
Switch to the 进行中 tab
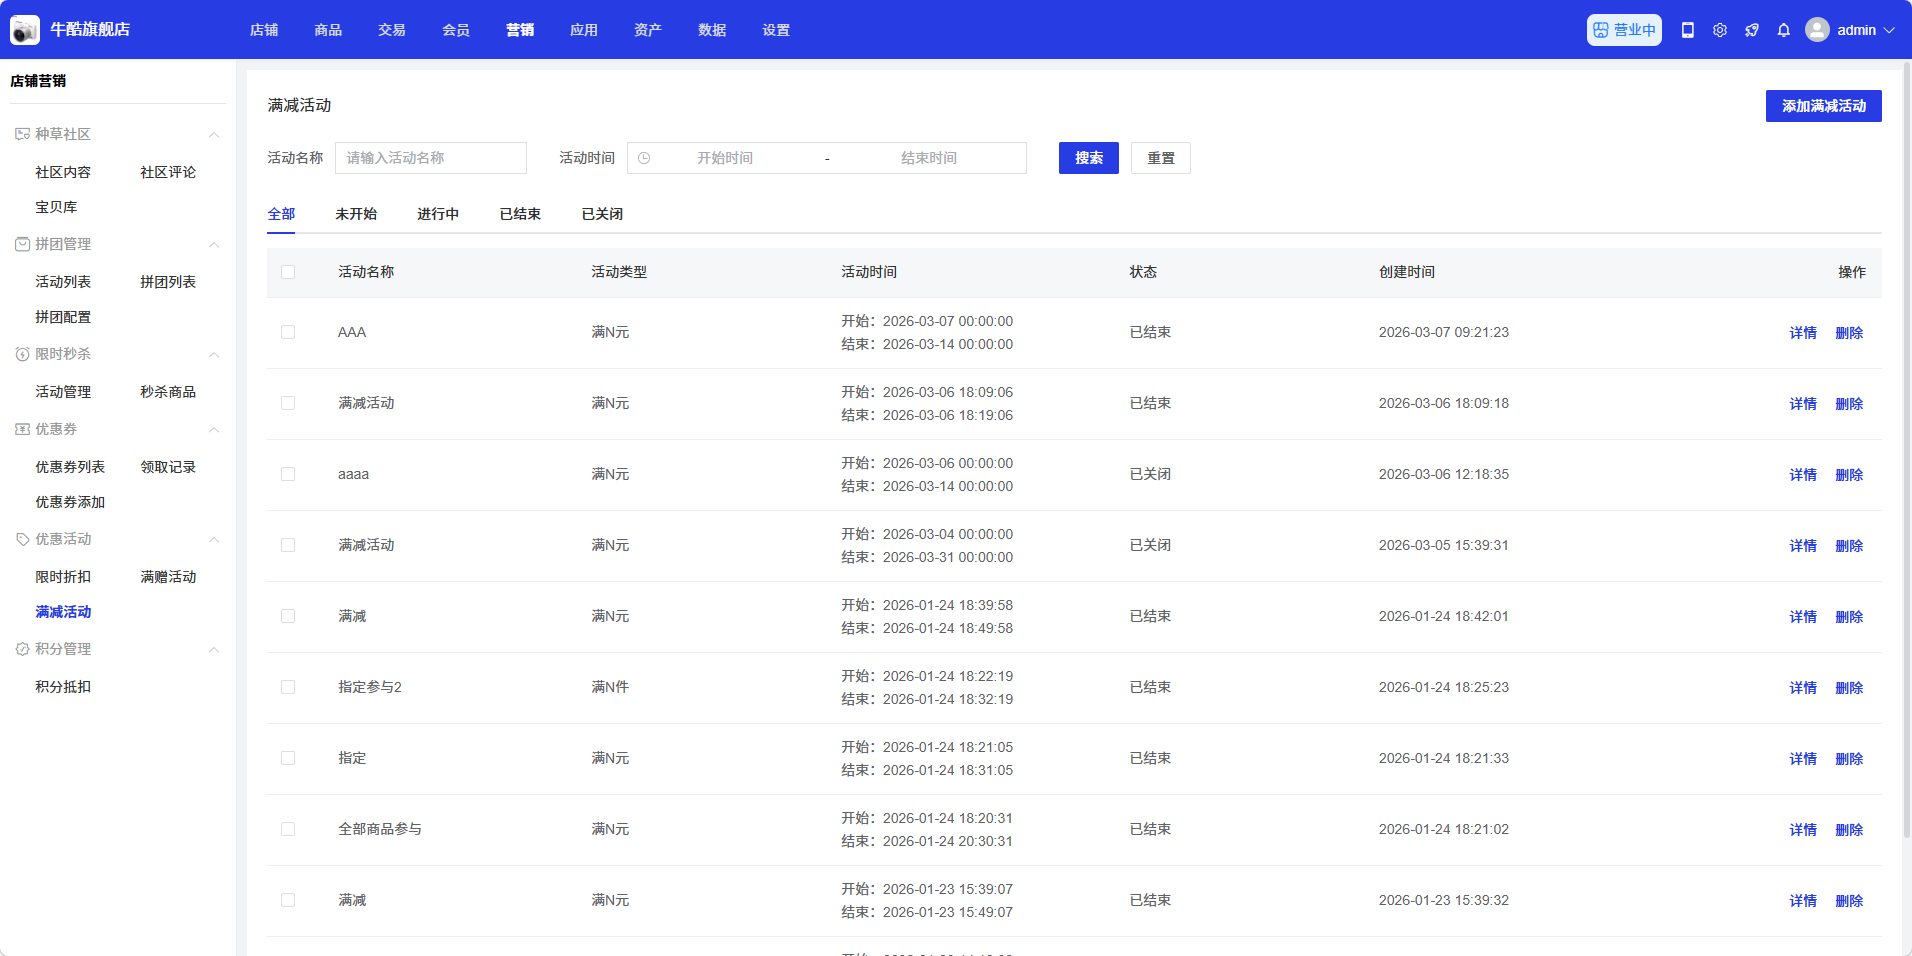point(438,214)
